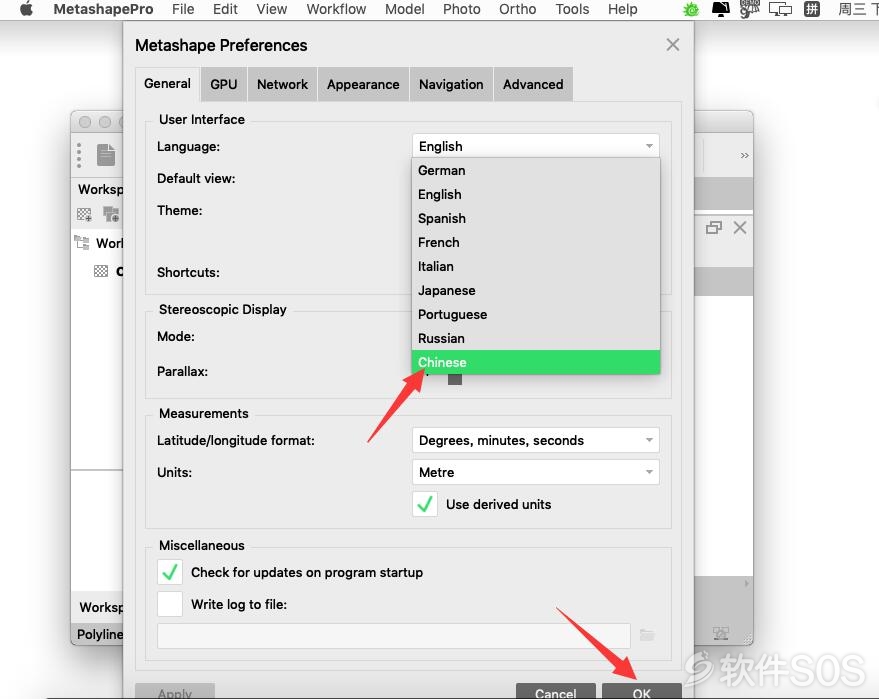
Task: Open Latitude/longitude format dropdown
Action: [535, 441]
